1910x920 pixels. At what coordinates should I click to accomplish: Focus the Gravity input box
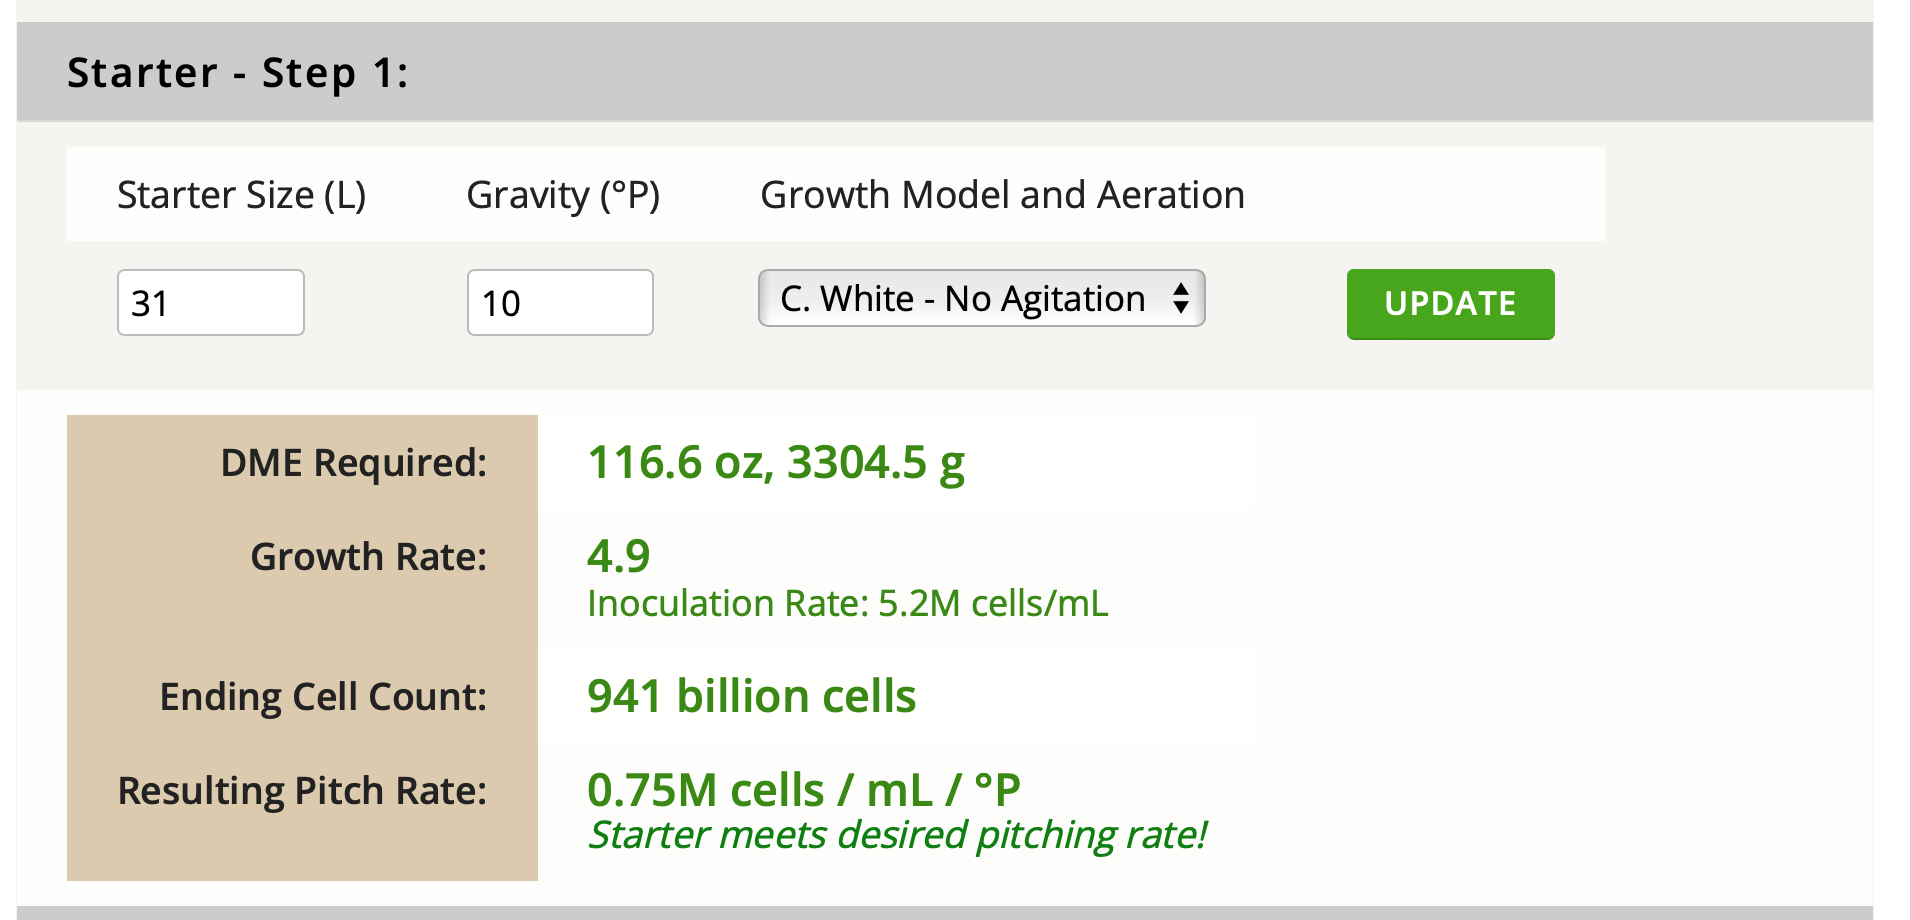(x=559, y=302)
